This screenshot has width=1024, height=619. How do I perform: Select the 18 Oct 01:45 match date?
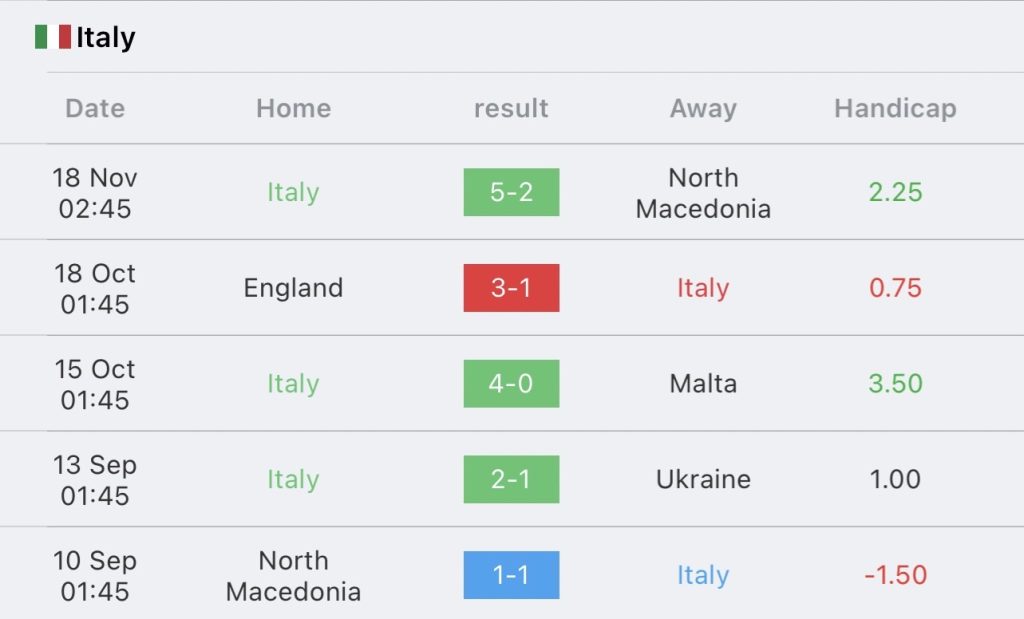pyautogui.click(x=95, y=289)
